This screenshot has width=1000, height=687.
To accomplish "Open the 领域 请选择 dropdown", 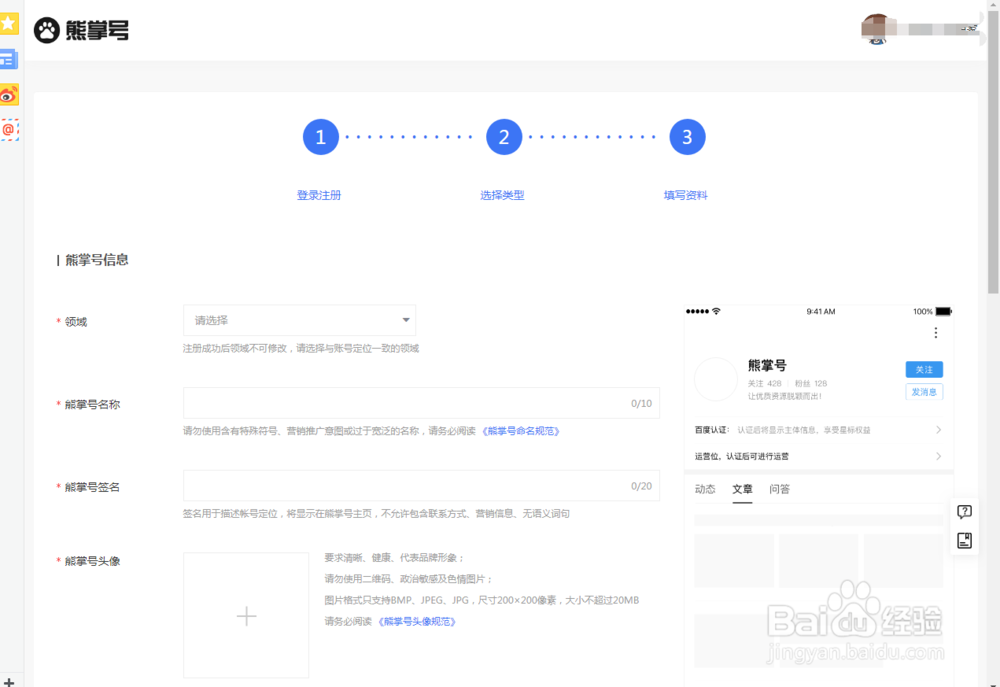I will [x=299, y=320].
